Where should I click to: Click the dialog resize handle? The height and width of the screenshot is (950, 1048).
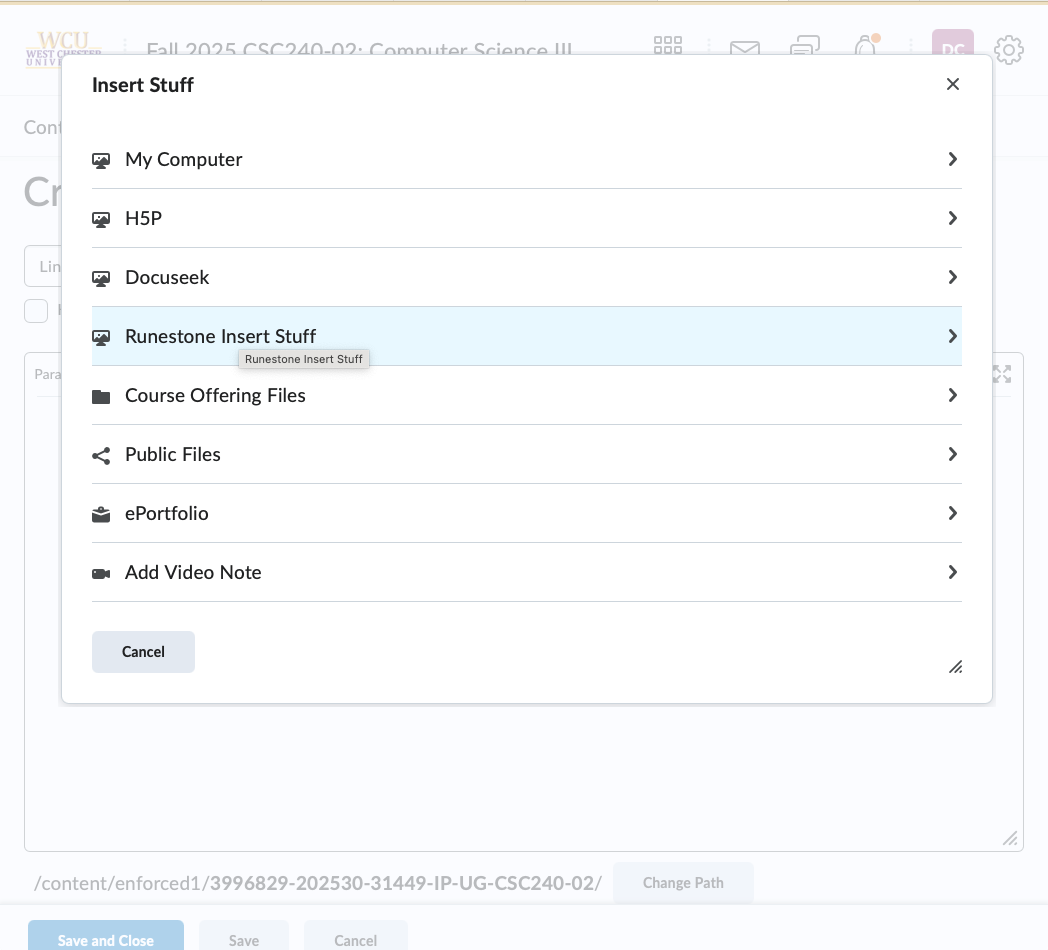click(956, 666)
